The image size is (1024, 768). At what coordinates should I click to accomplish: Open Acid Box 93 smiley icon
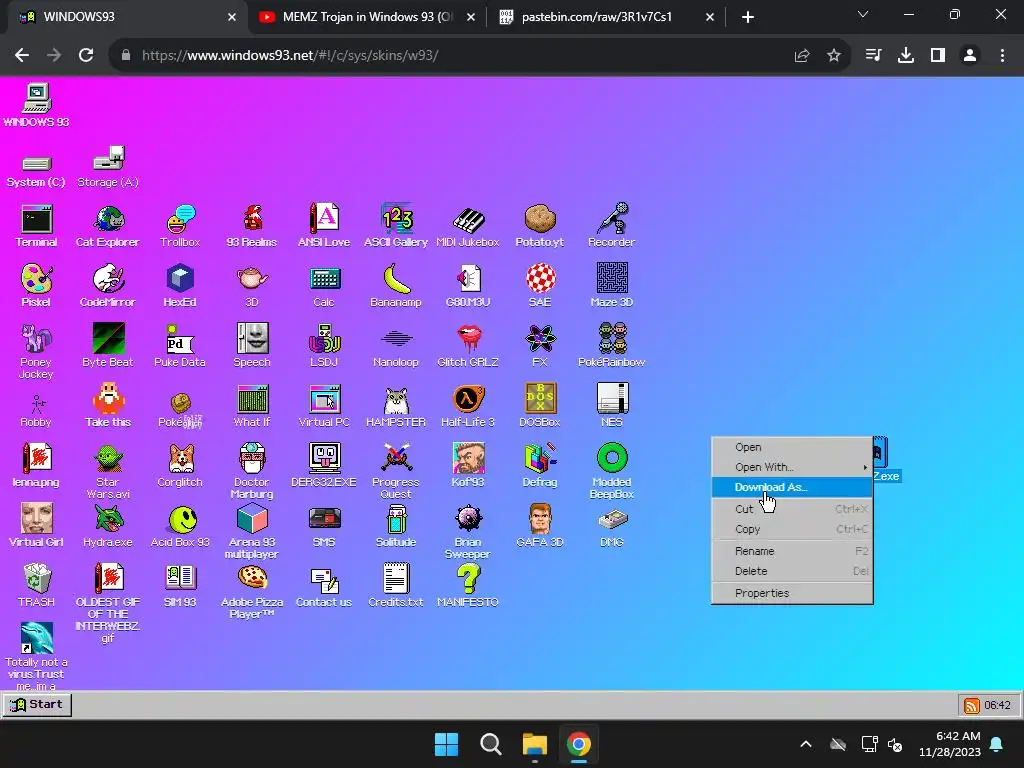point(180,526)
